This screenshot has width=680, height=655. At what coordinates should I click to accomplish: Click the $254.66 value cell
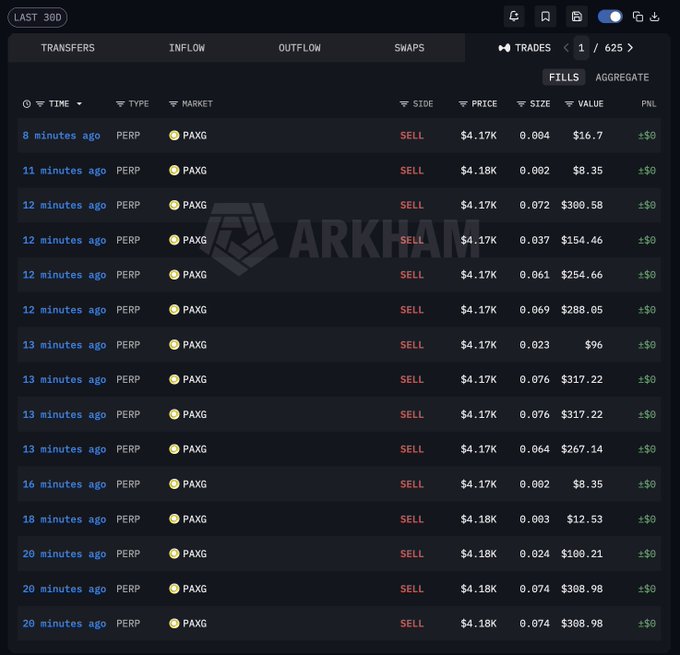pyautogui.click(x=582, y=275)
